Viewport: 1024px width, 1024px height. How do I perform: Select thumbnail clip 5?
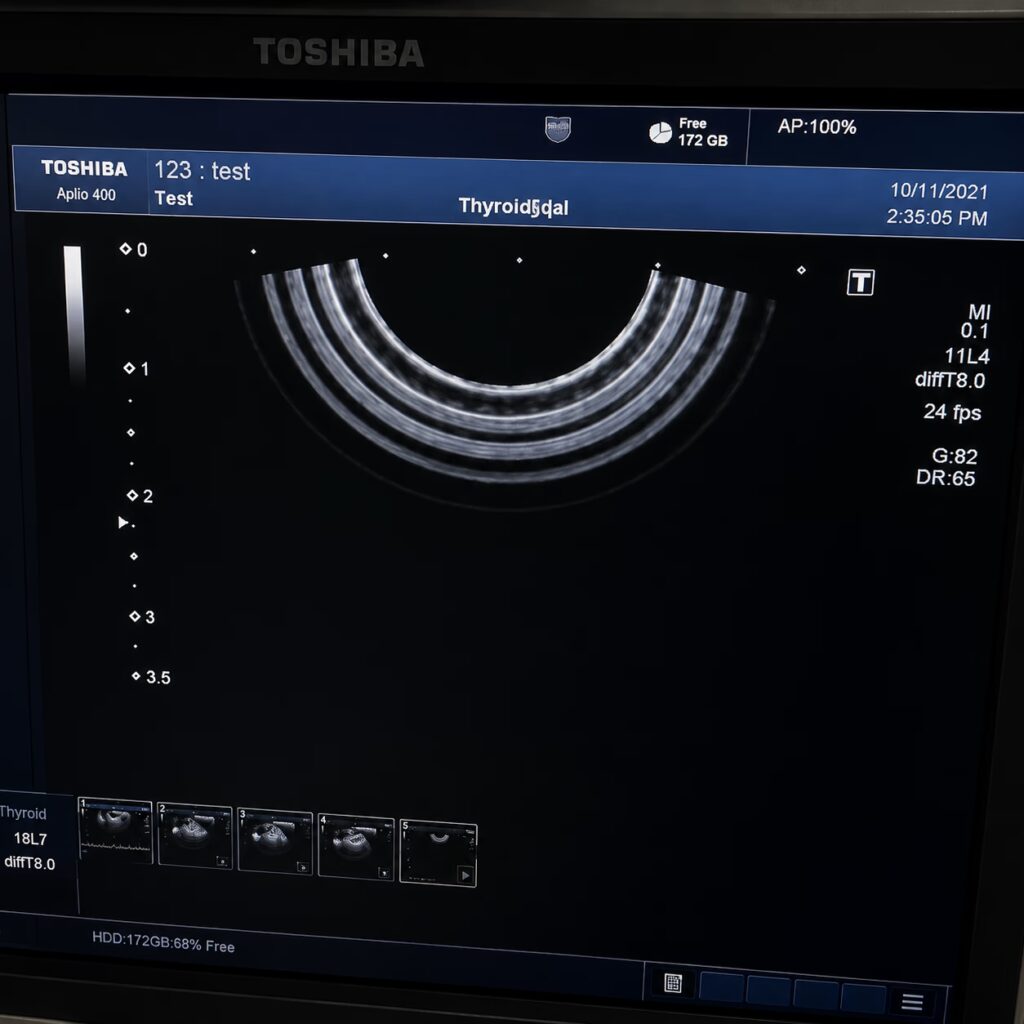click(x=438, y=853)
